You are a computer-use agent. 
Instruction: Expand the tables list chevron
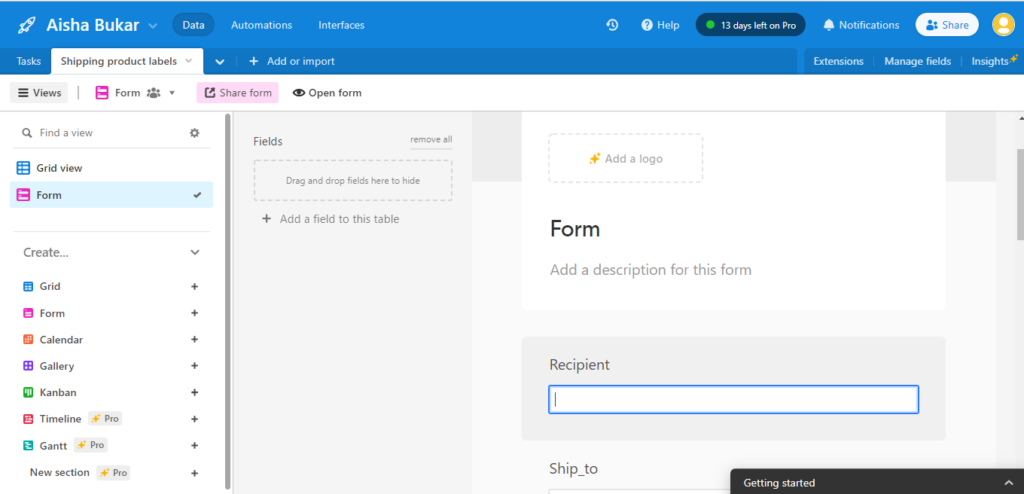(220, 61)
